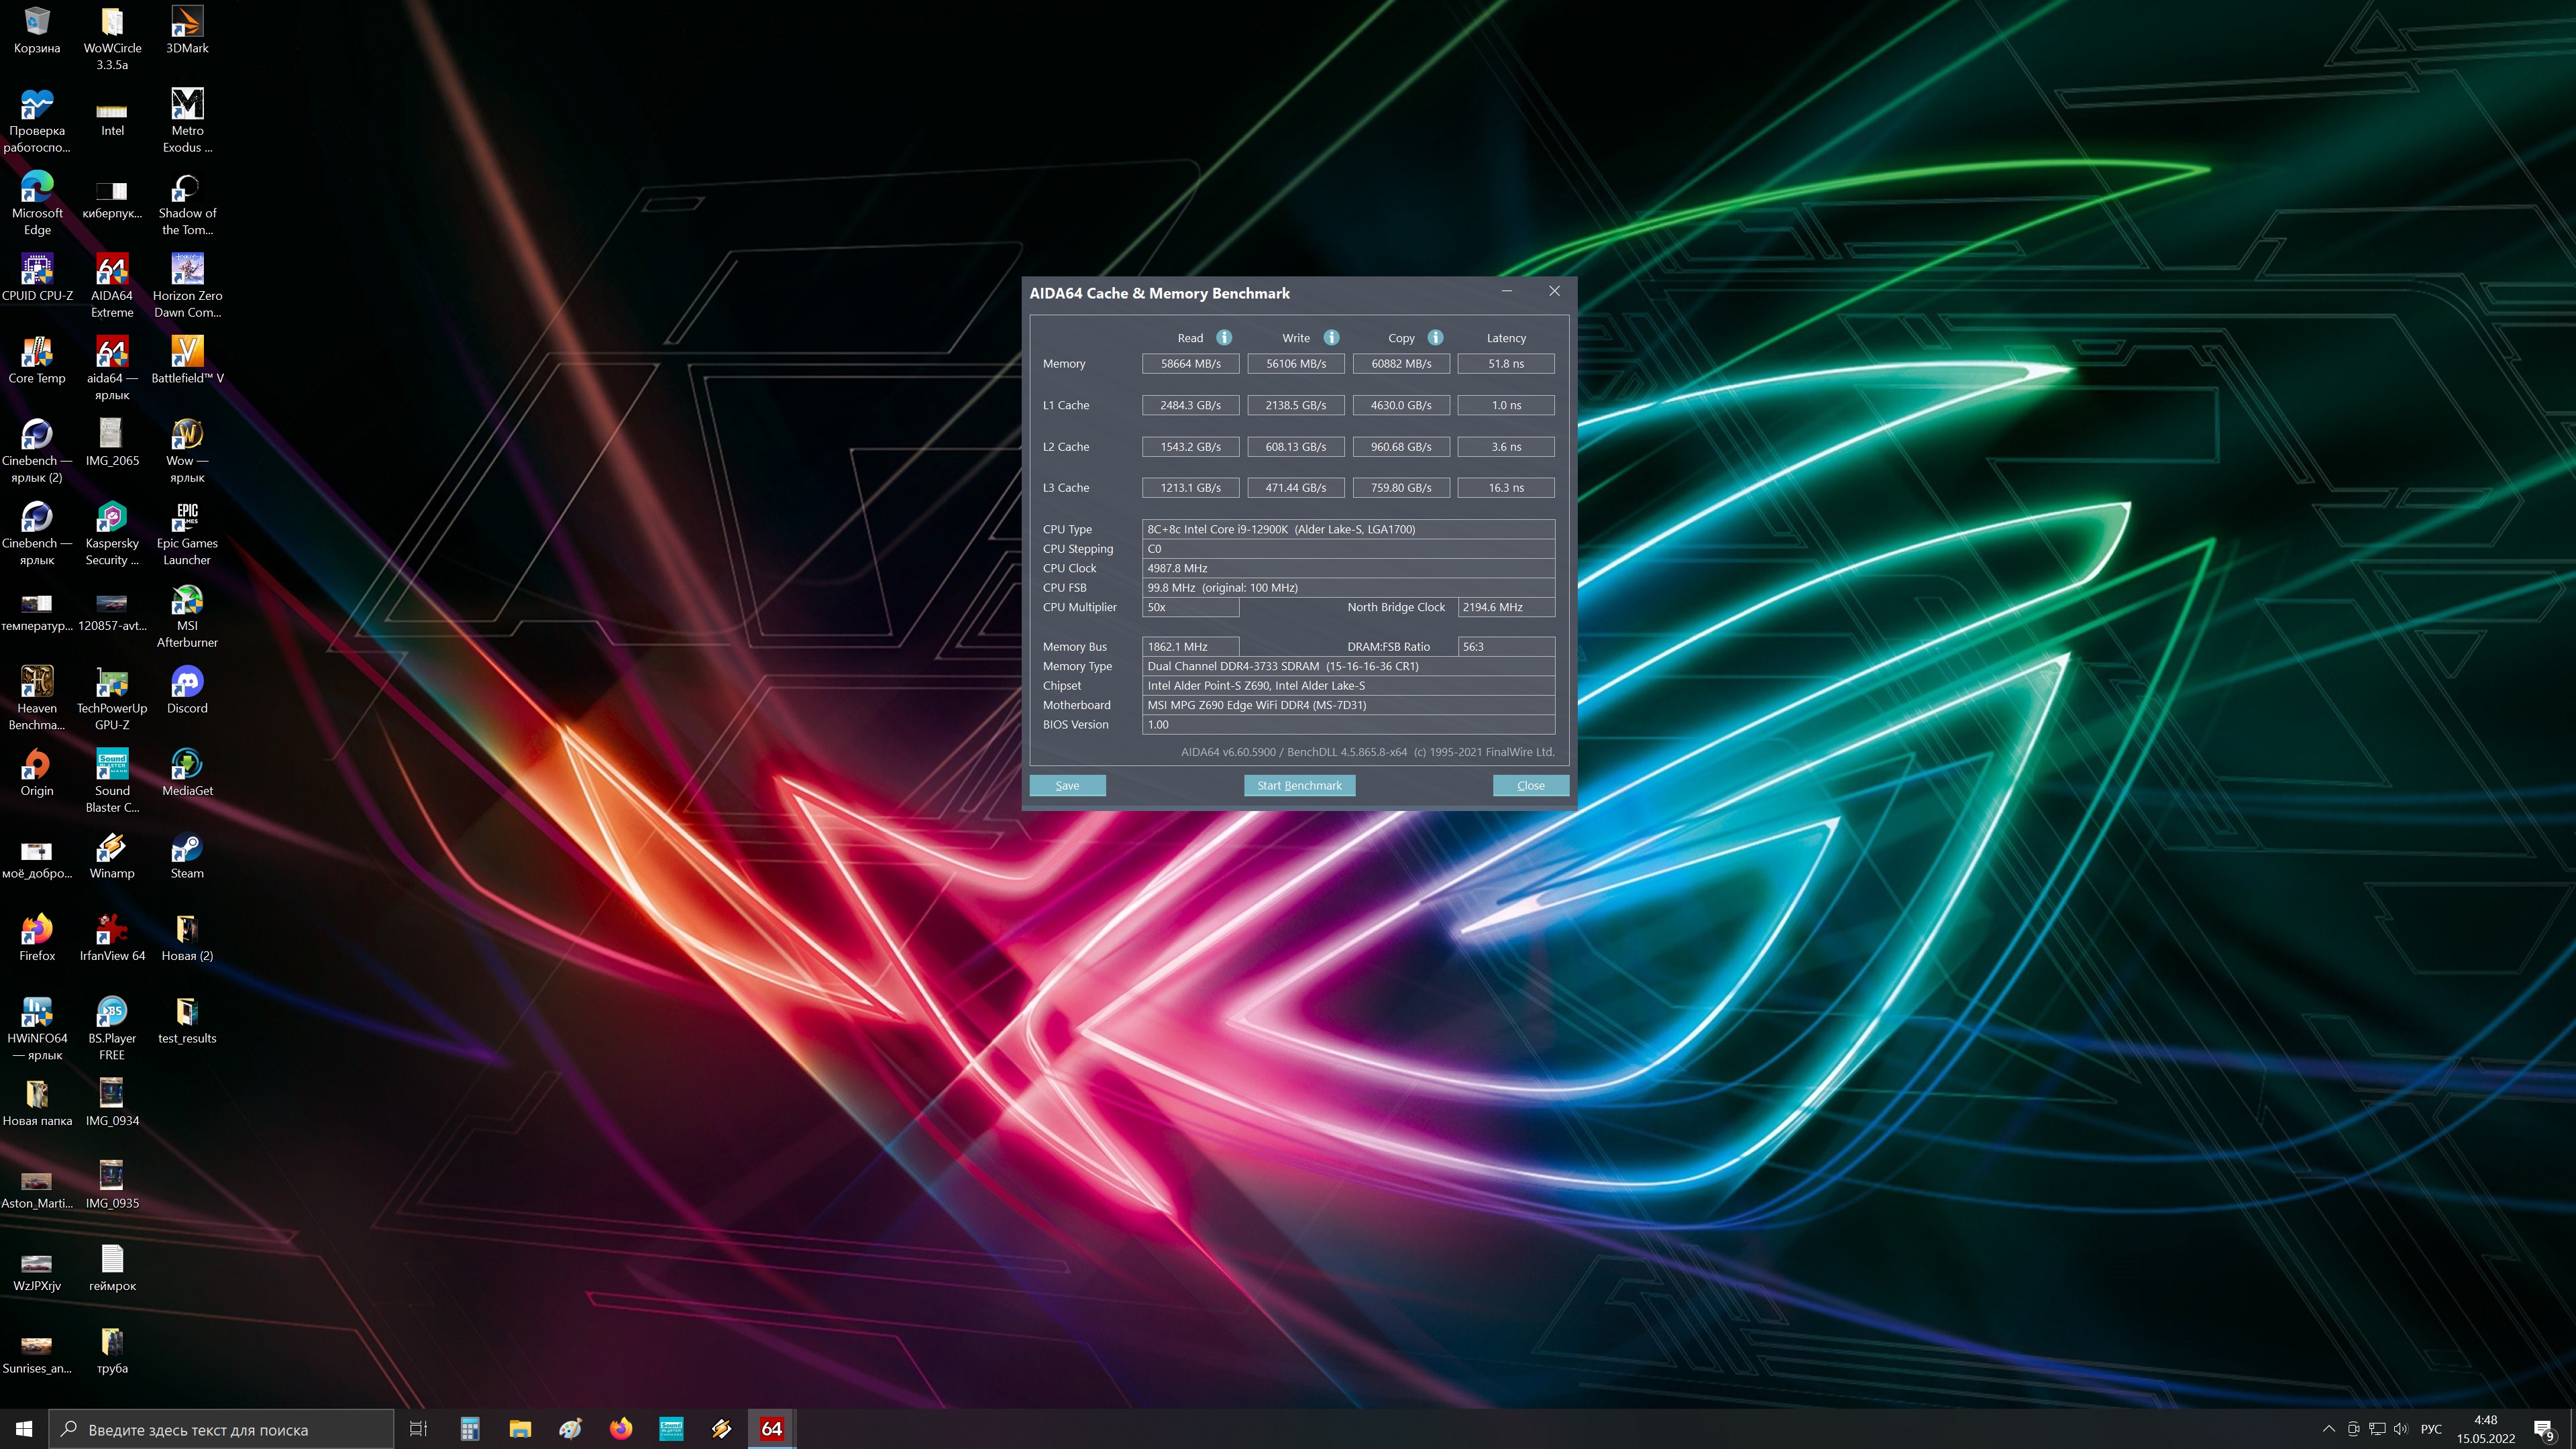Screen dimensions: 2576x1449
Task: Open the Windows Start menu
Action: [x=24, y=1428]
